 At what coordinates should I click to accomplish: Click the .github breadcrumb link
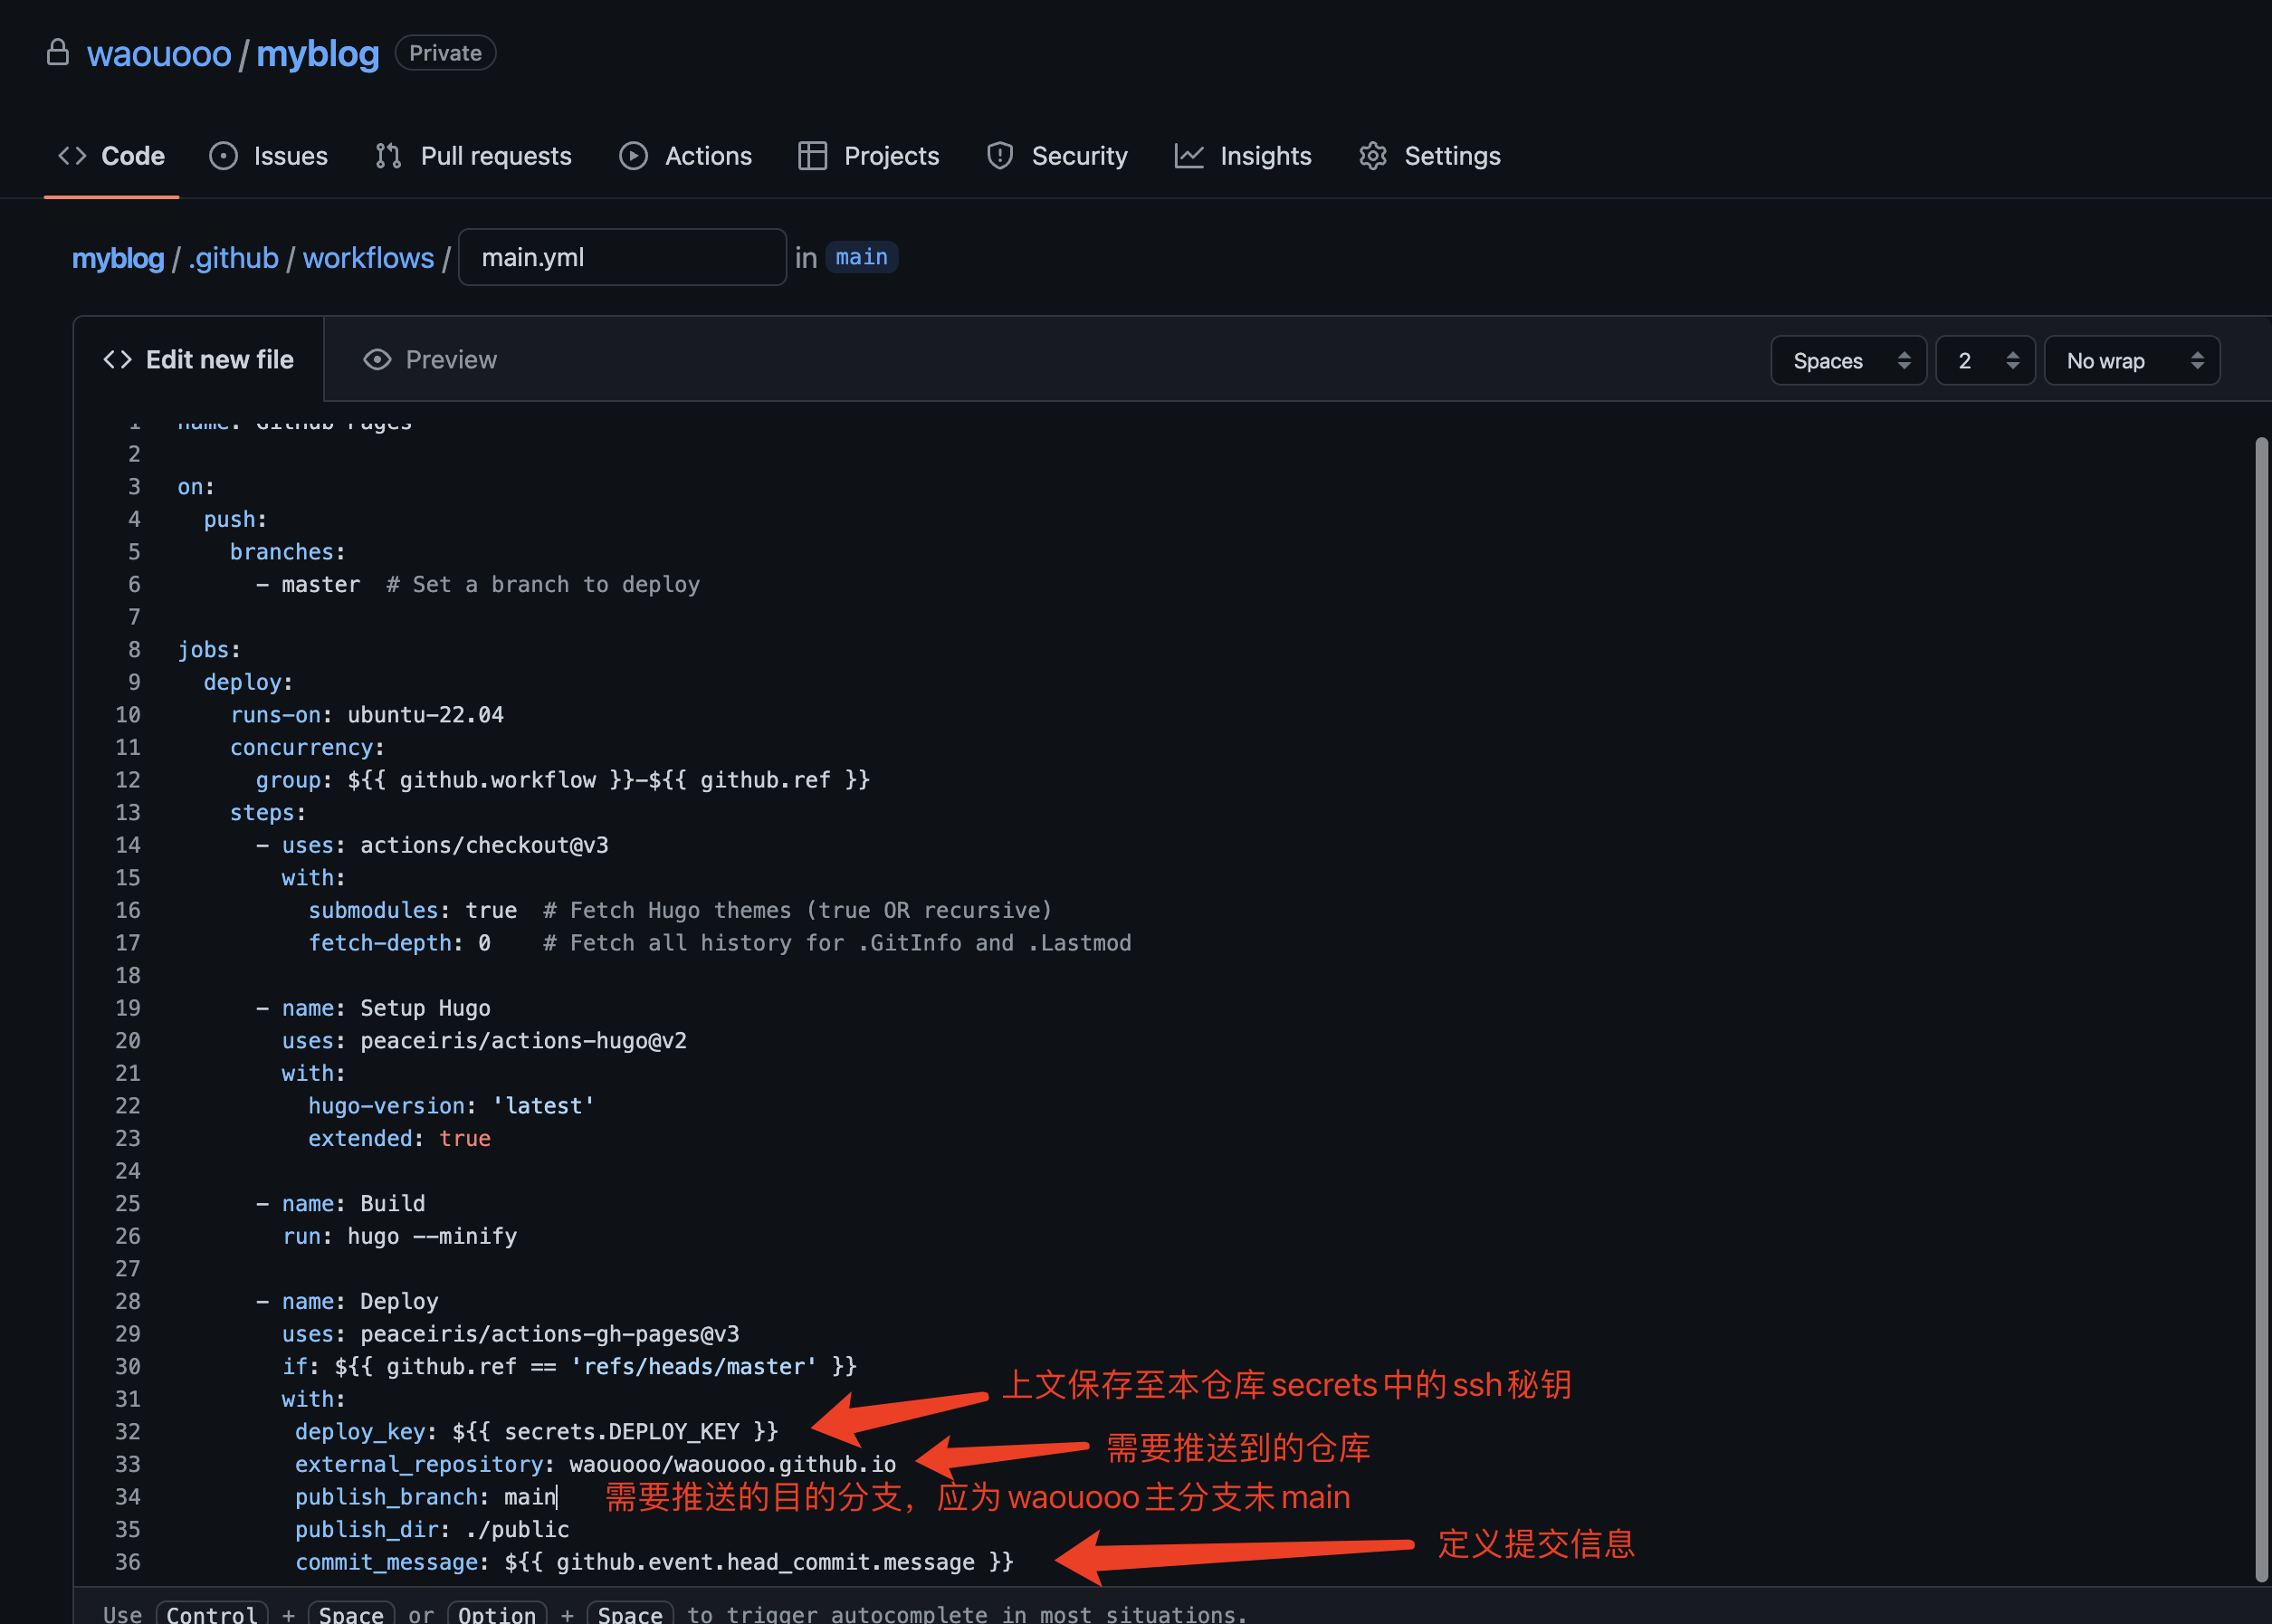[x=233, y=258]
